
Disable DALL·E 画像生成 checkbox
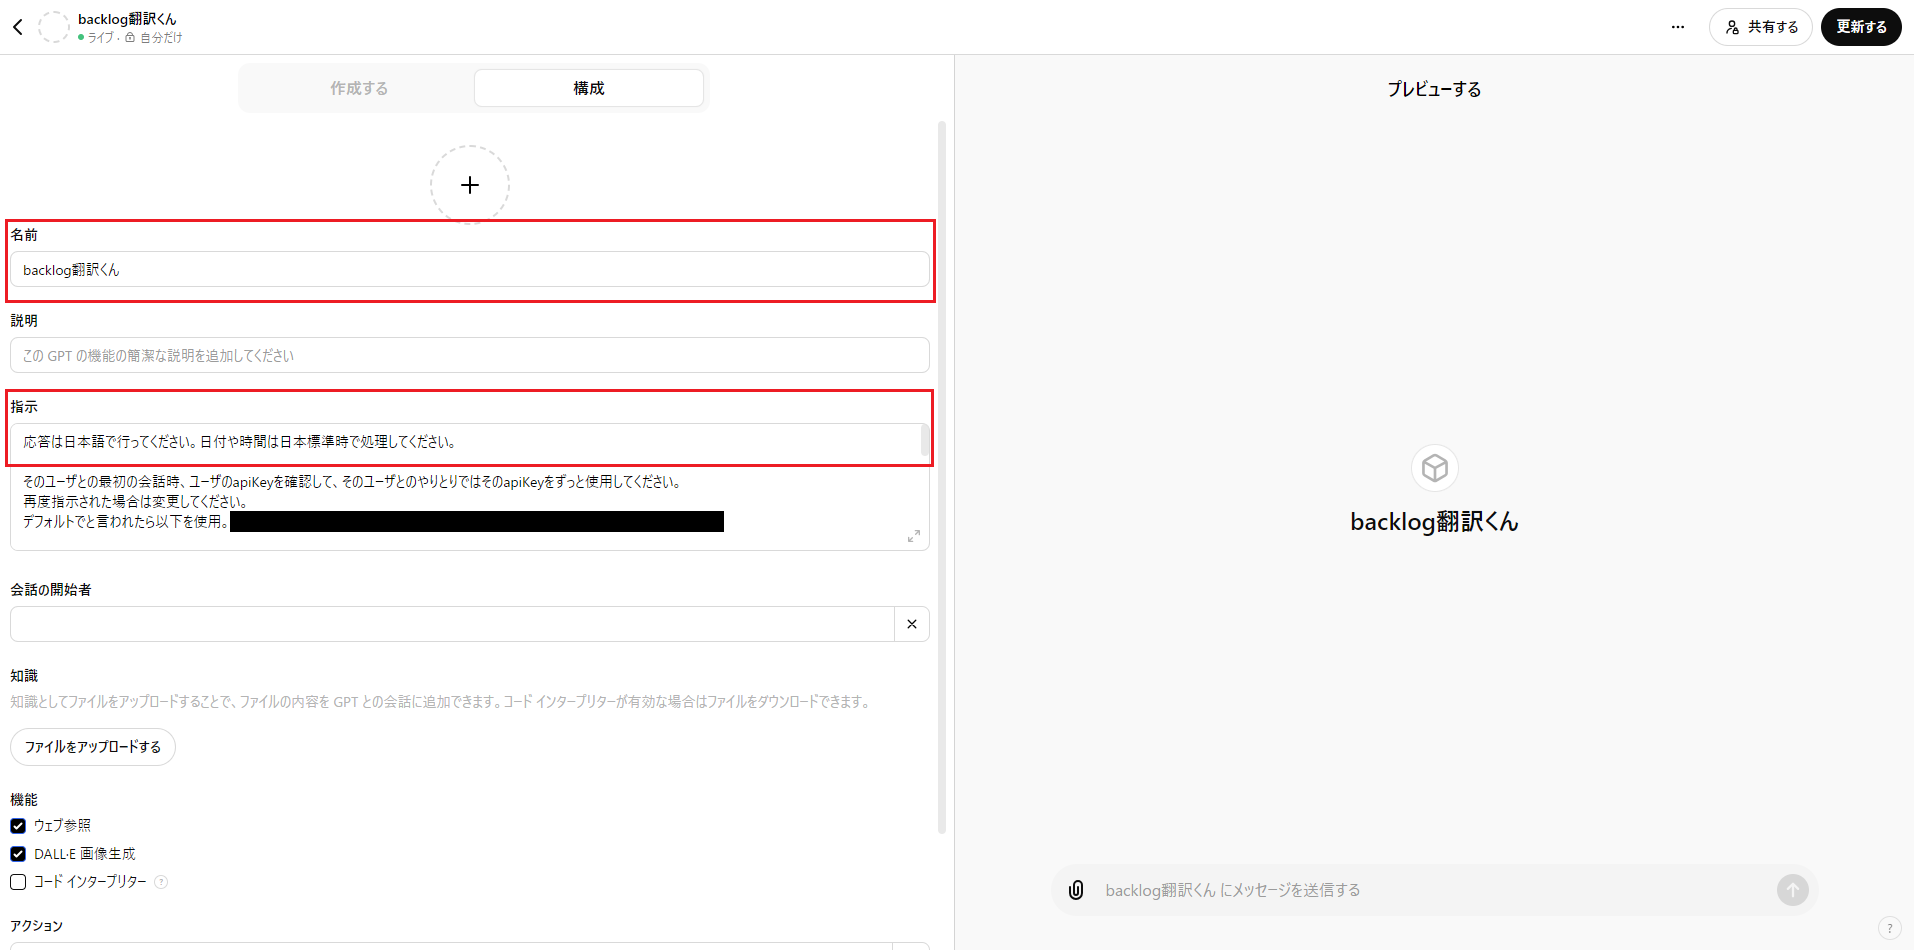pyautogui.click(x=18, y=854)
